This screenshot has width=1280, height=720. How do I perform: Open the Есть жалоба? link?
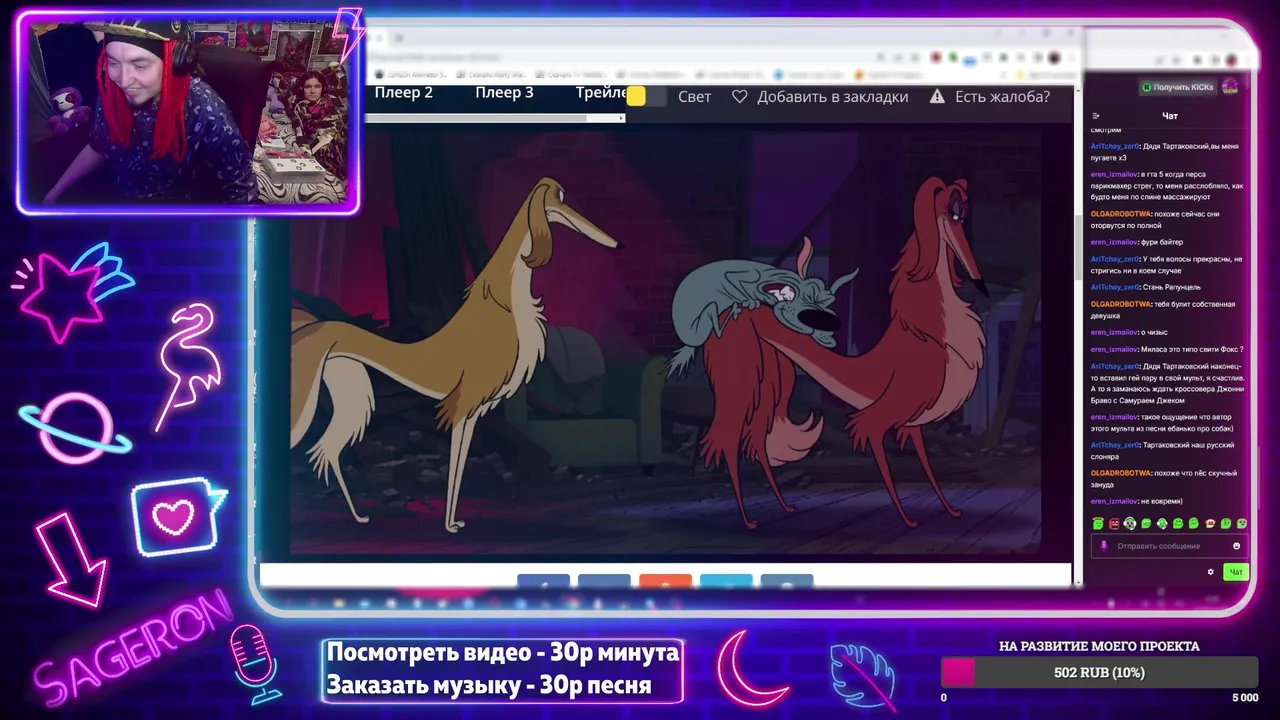1002,97
